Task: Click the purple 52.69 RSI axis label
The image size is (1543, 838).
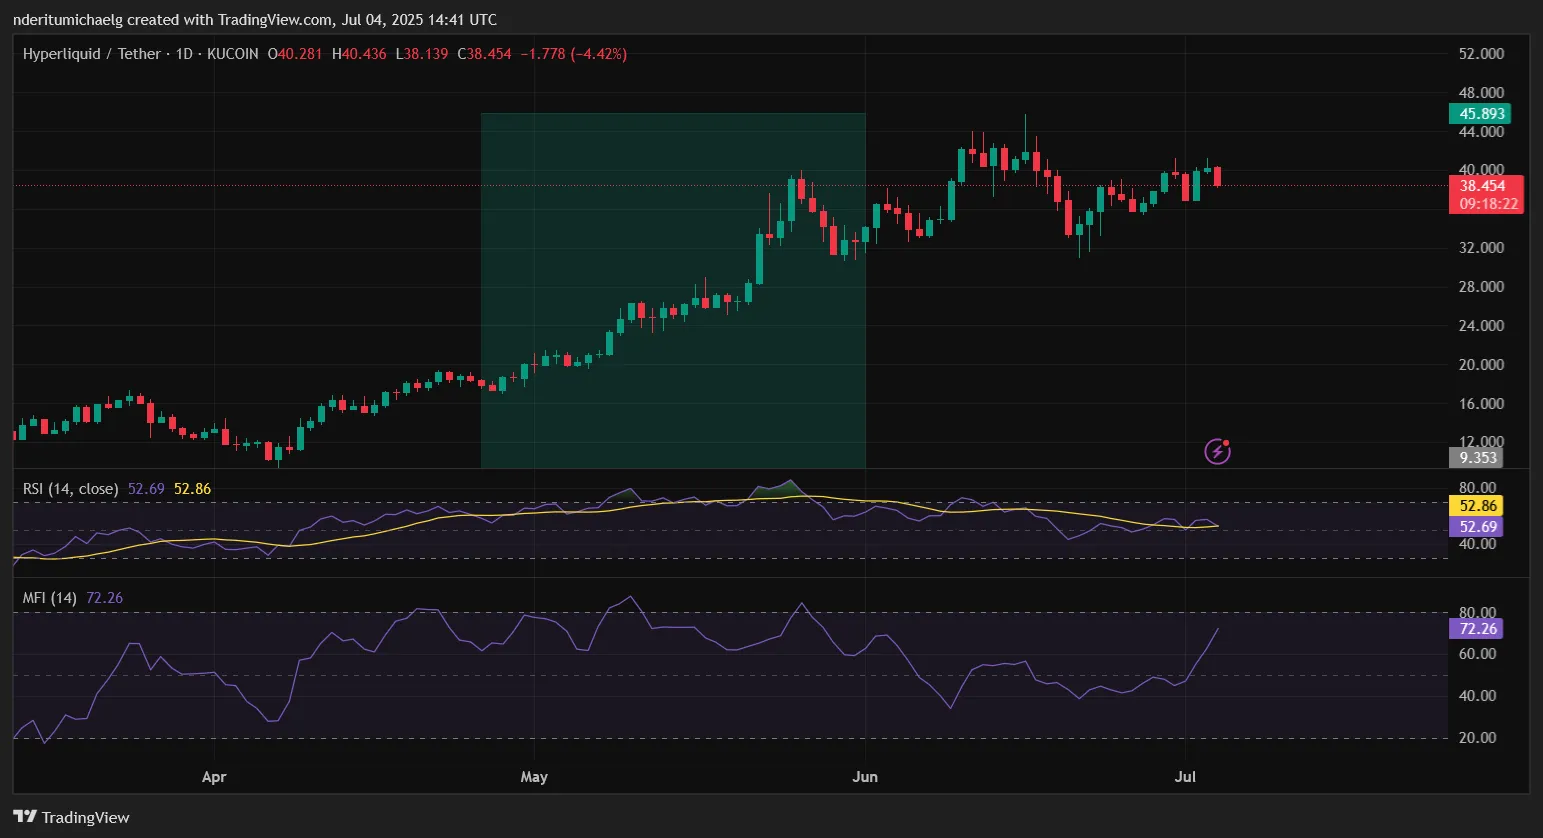Action: (1476, 527)
